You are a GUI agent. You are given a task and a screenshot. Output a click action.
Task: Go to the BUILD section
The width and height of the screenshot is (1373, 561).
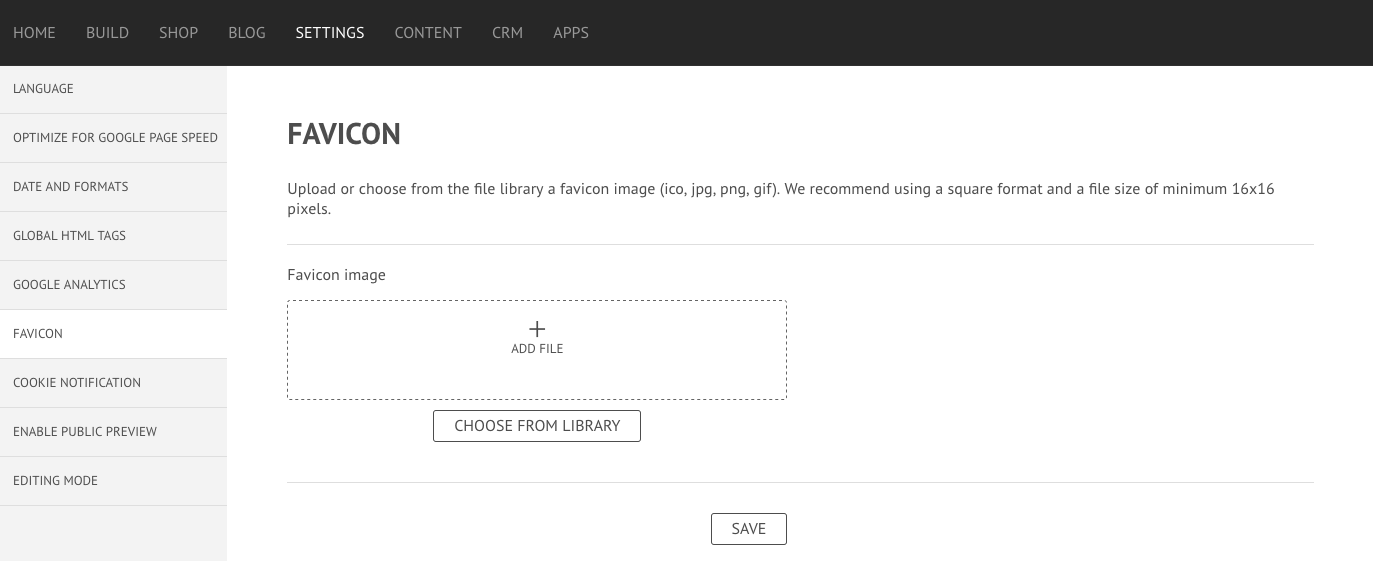(x=107, y=32)
